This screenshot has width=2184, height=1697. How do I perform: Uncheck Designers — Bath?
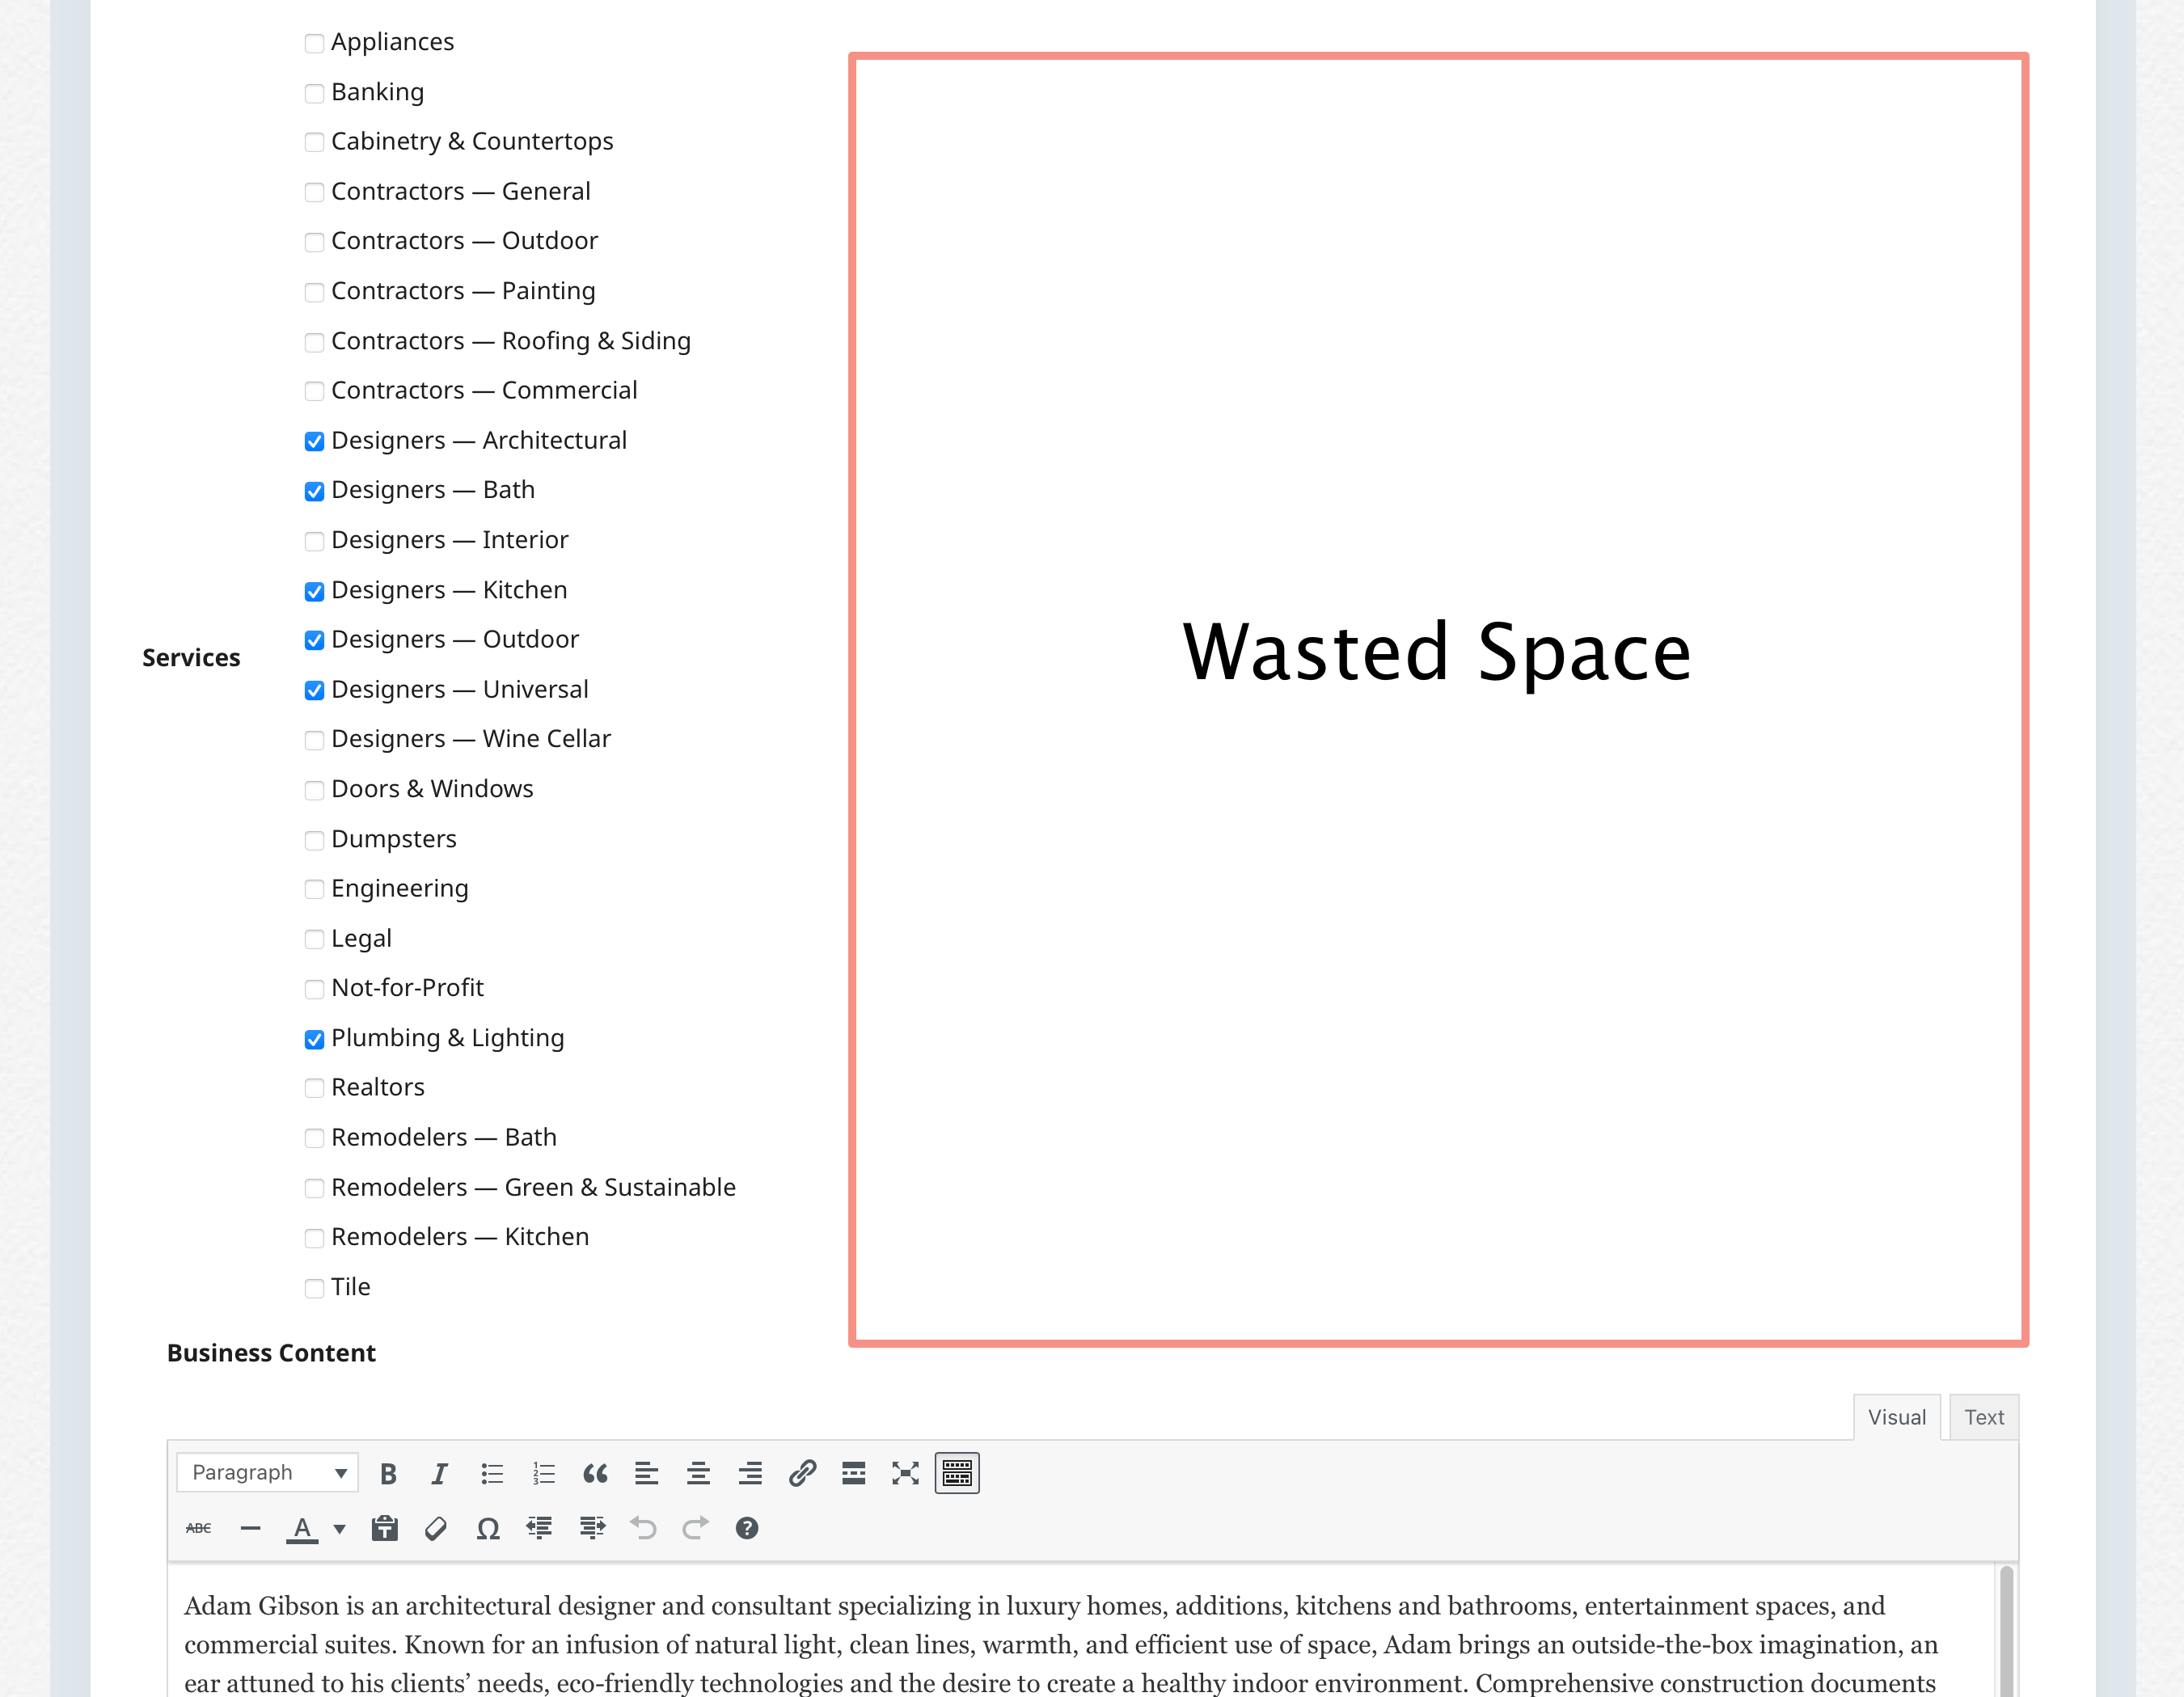(x=314, y=491)
